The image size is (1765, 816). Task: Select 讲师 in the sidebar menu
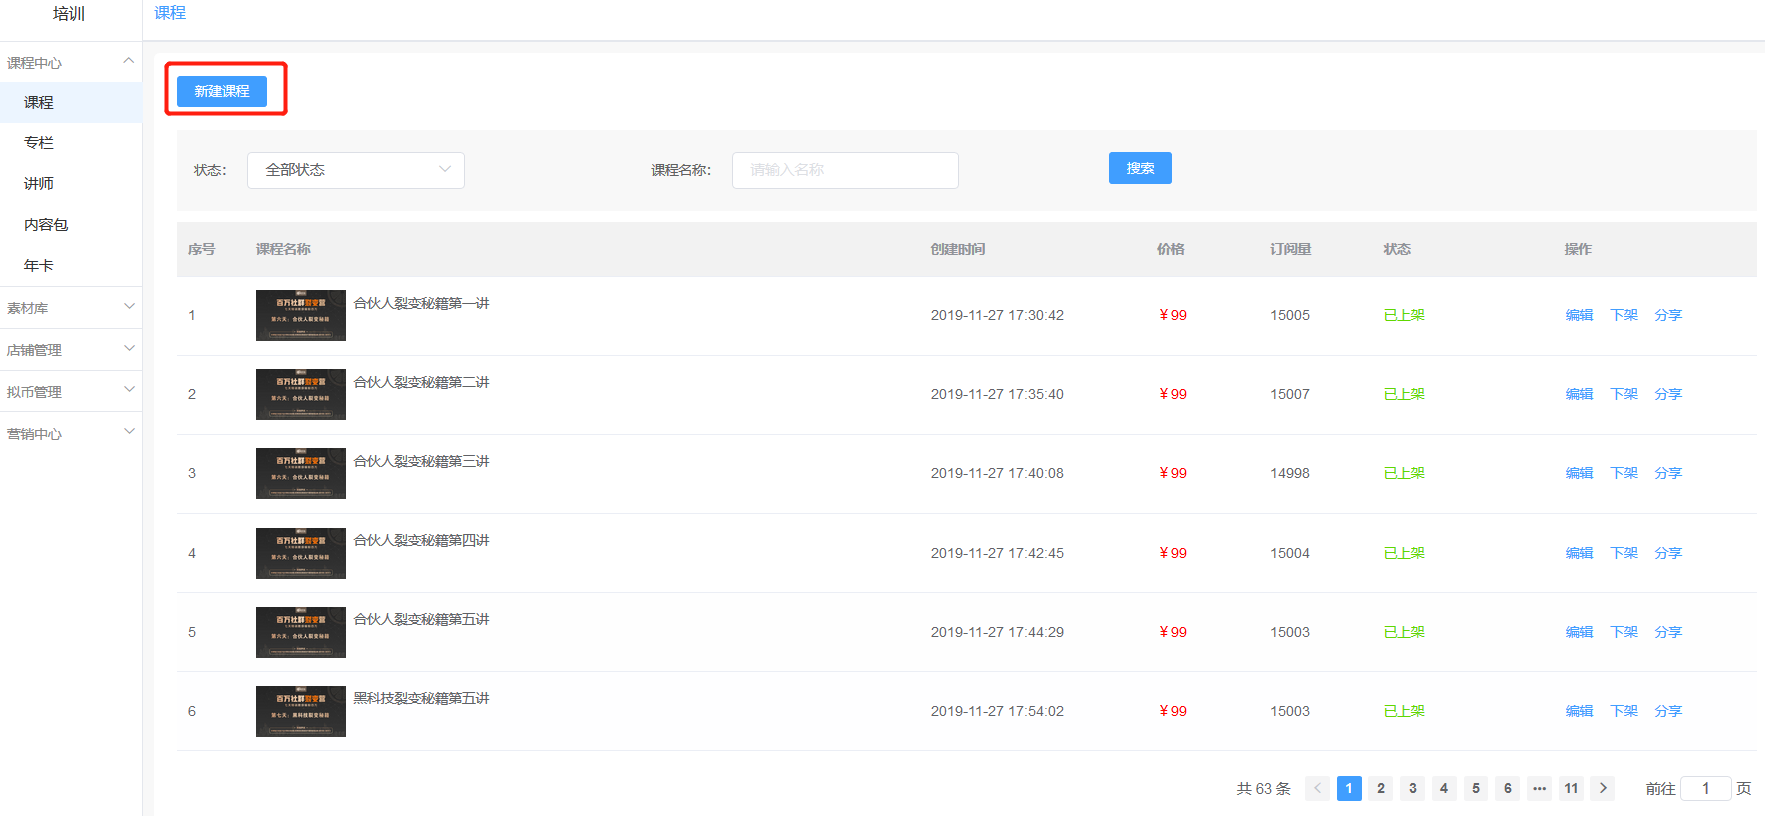click(x=39, y=184)
